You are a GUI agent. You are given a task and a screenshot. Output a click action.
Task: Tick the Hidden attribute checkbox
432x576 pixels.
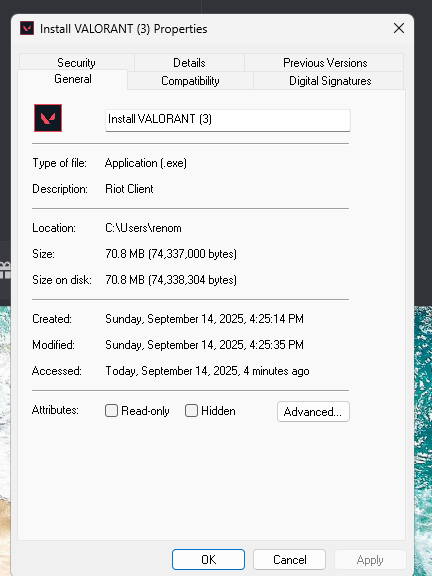[x=191, y=410]
